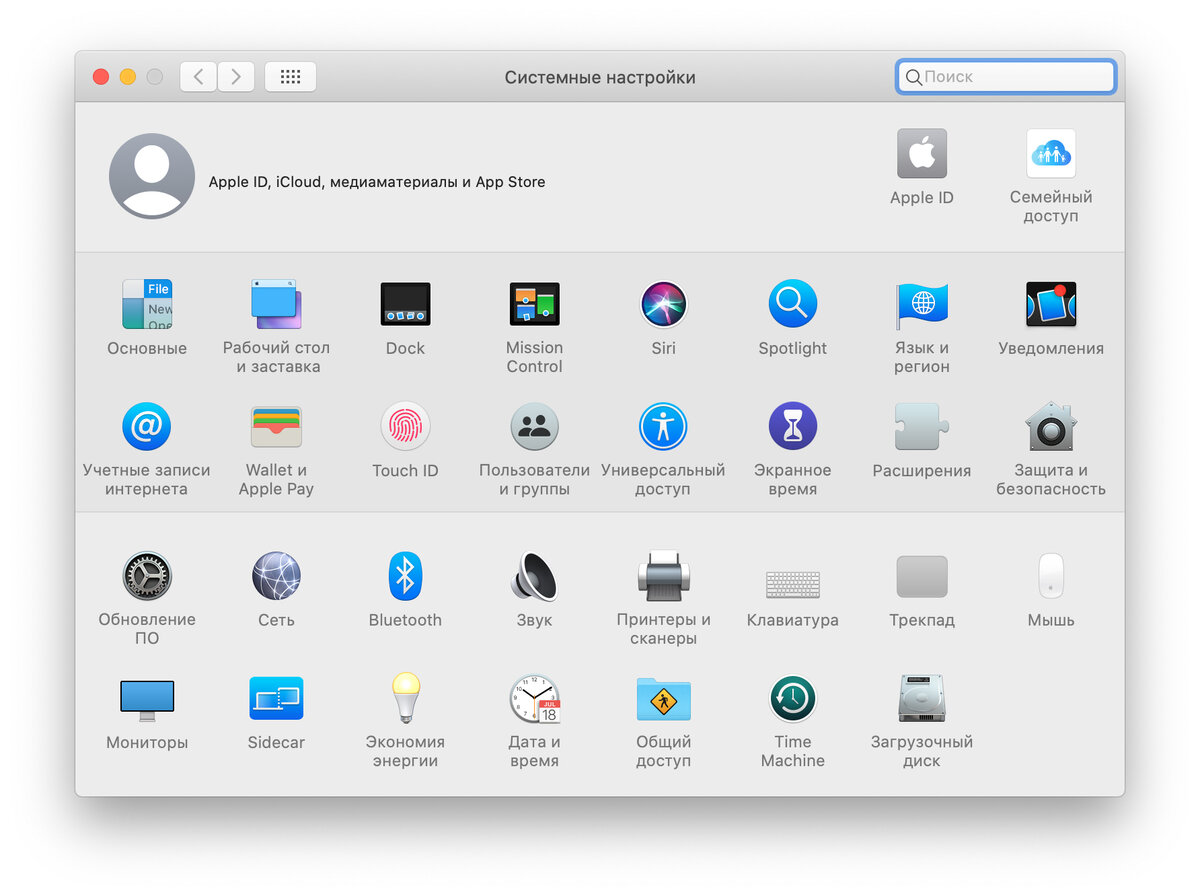
Task: Open Sidecar preferences
Action: pos(276,699)
